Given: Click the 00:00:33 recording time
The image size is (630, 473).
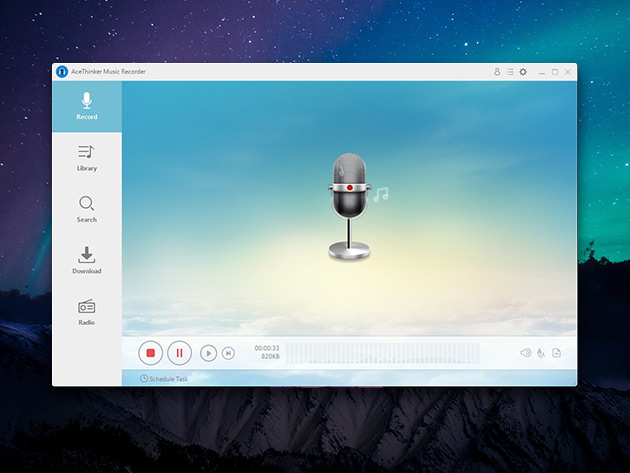Looking at the screenshot, I should tap(267, 348).
